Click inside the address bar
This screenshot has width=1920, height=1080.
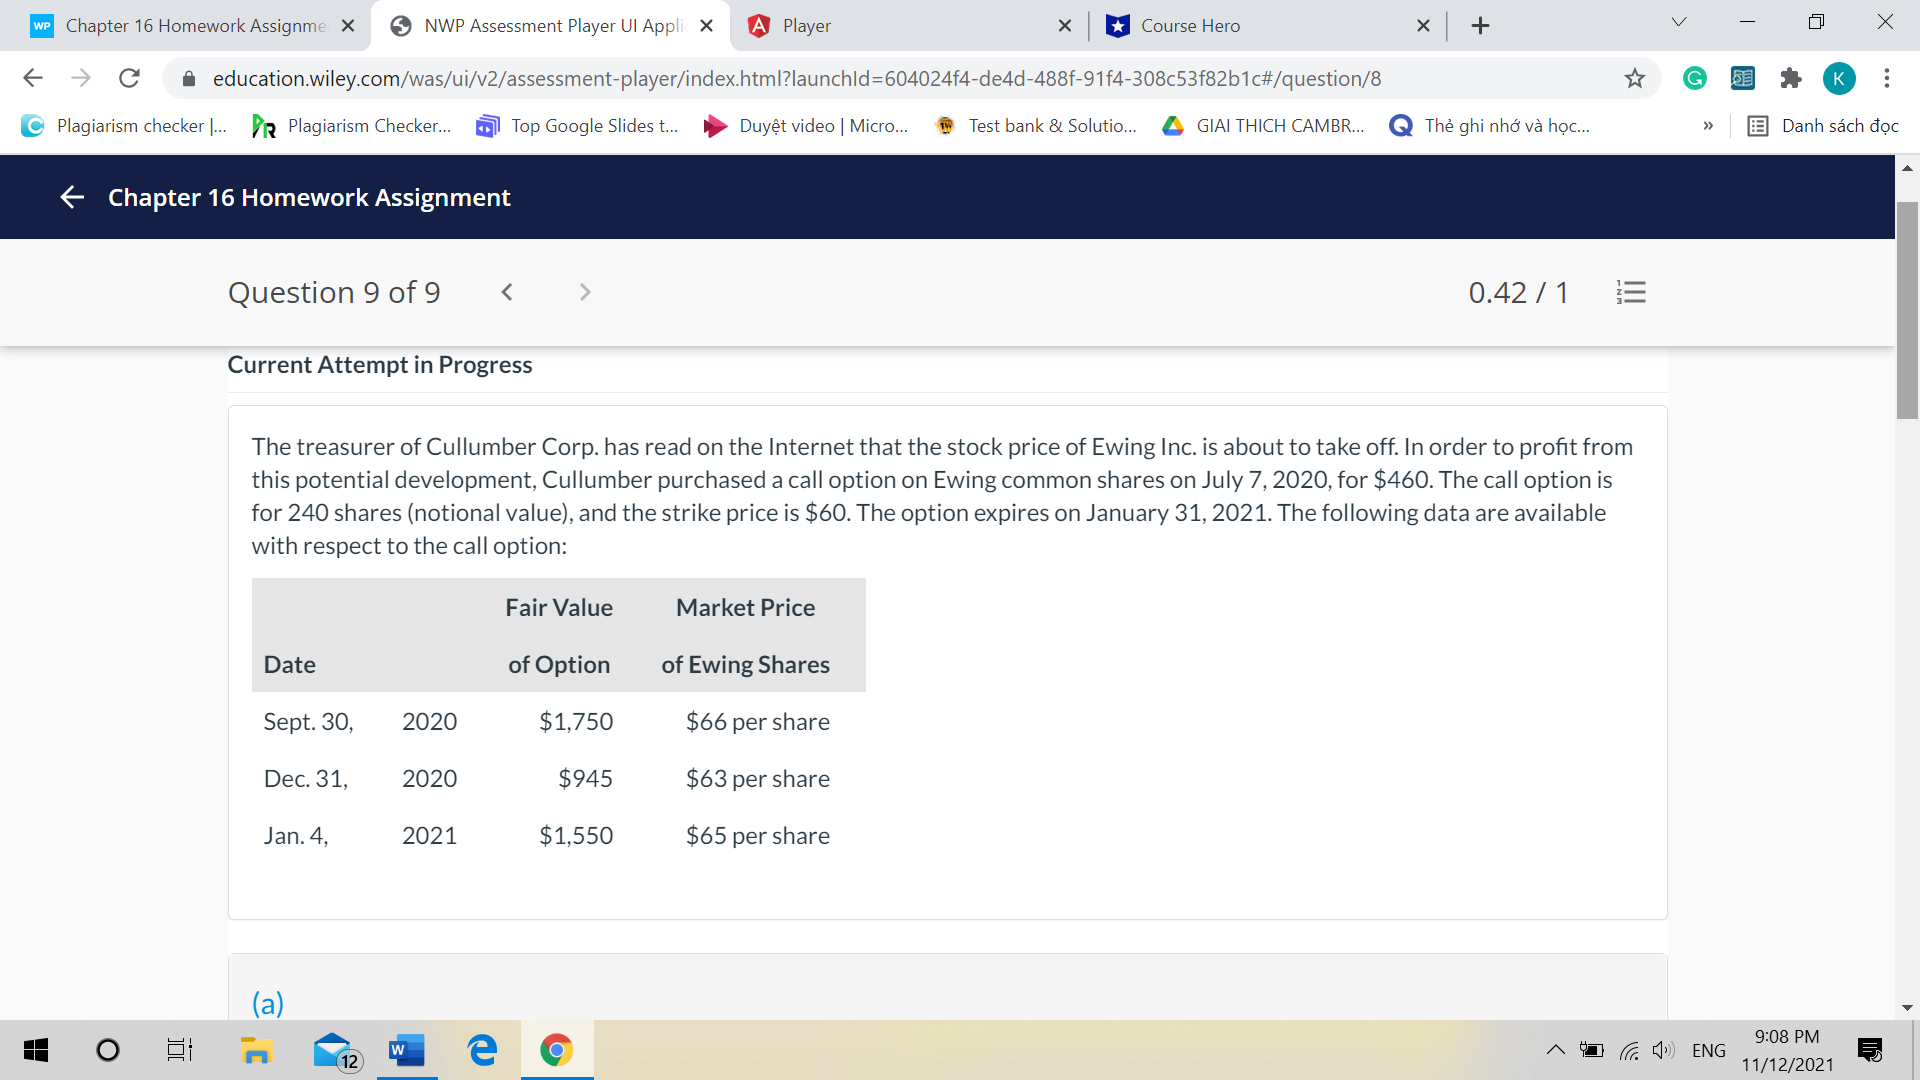(800, 78)
